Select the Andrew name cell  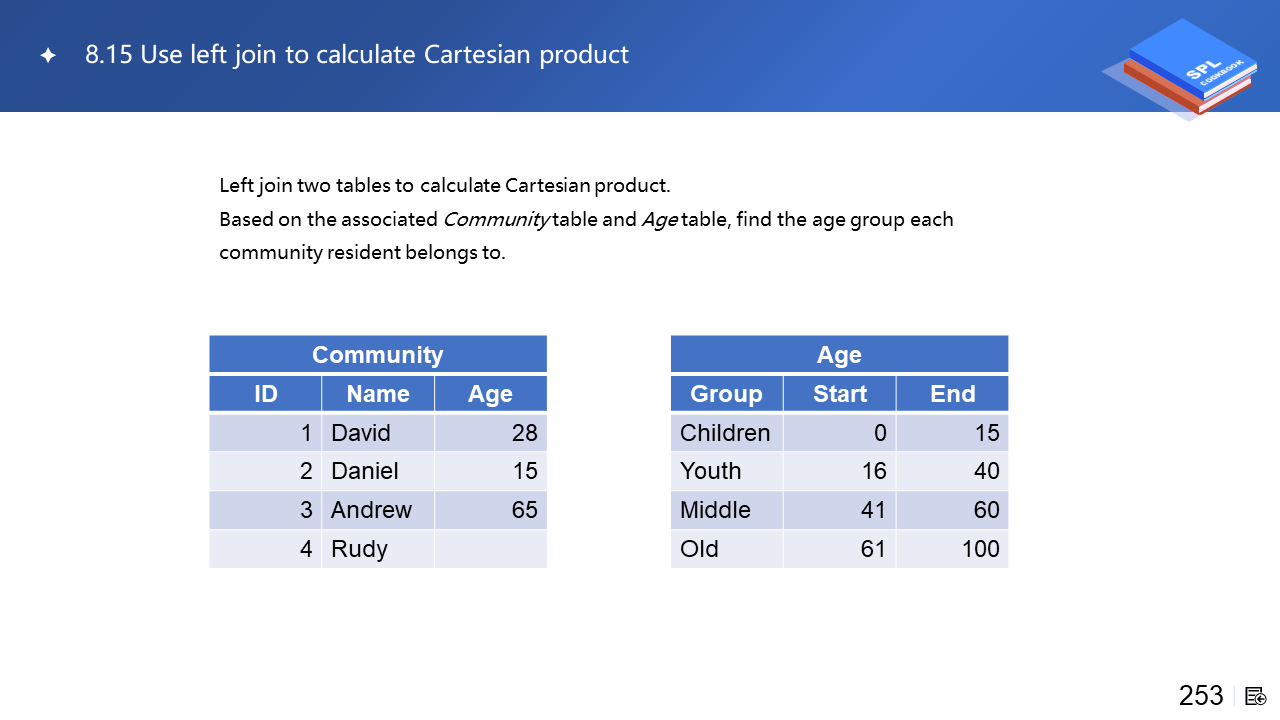coord(378,510)
